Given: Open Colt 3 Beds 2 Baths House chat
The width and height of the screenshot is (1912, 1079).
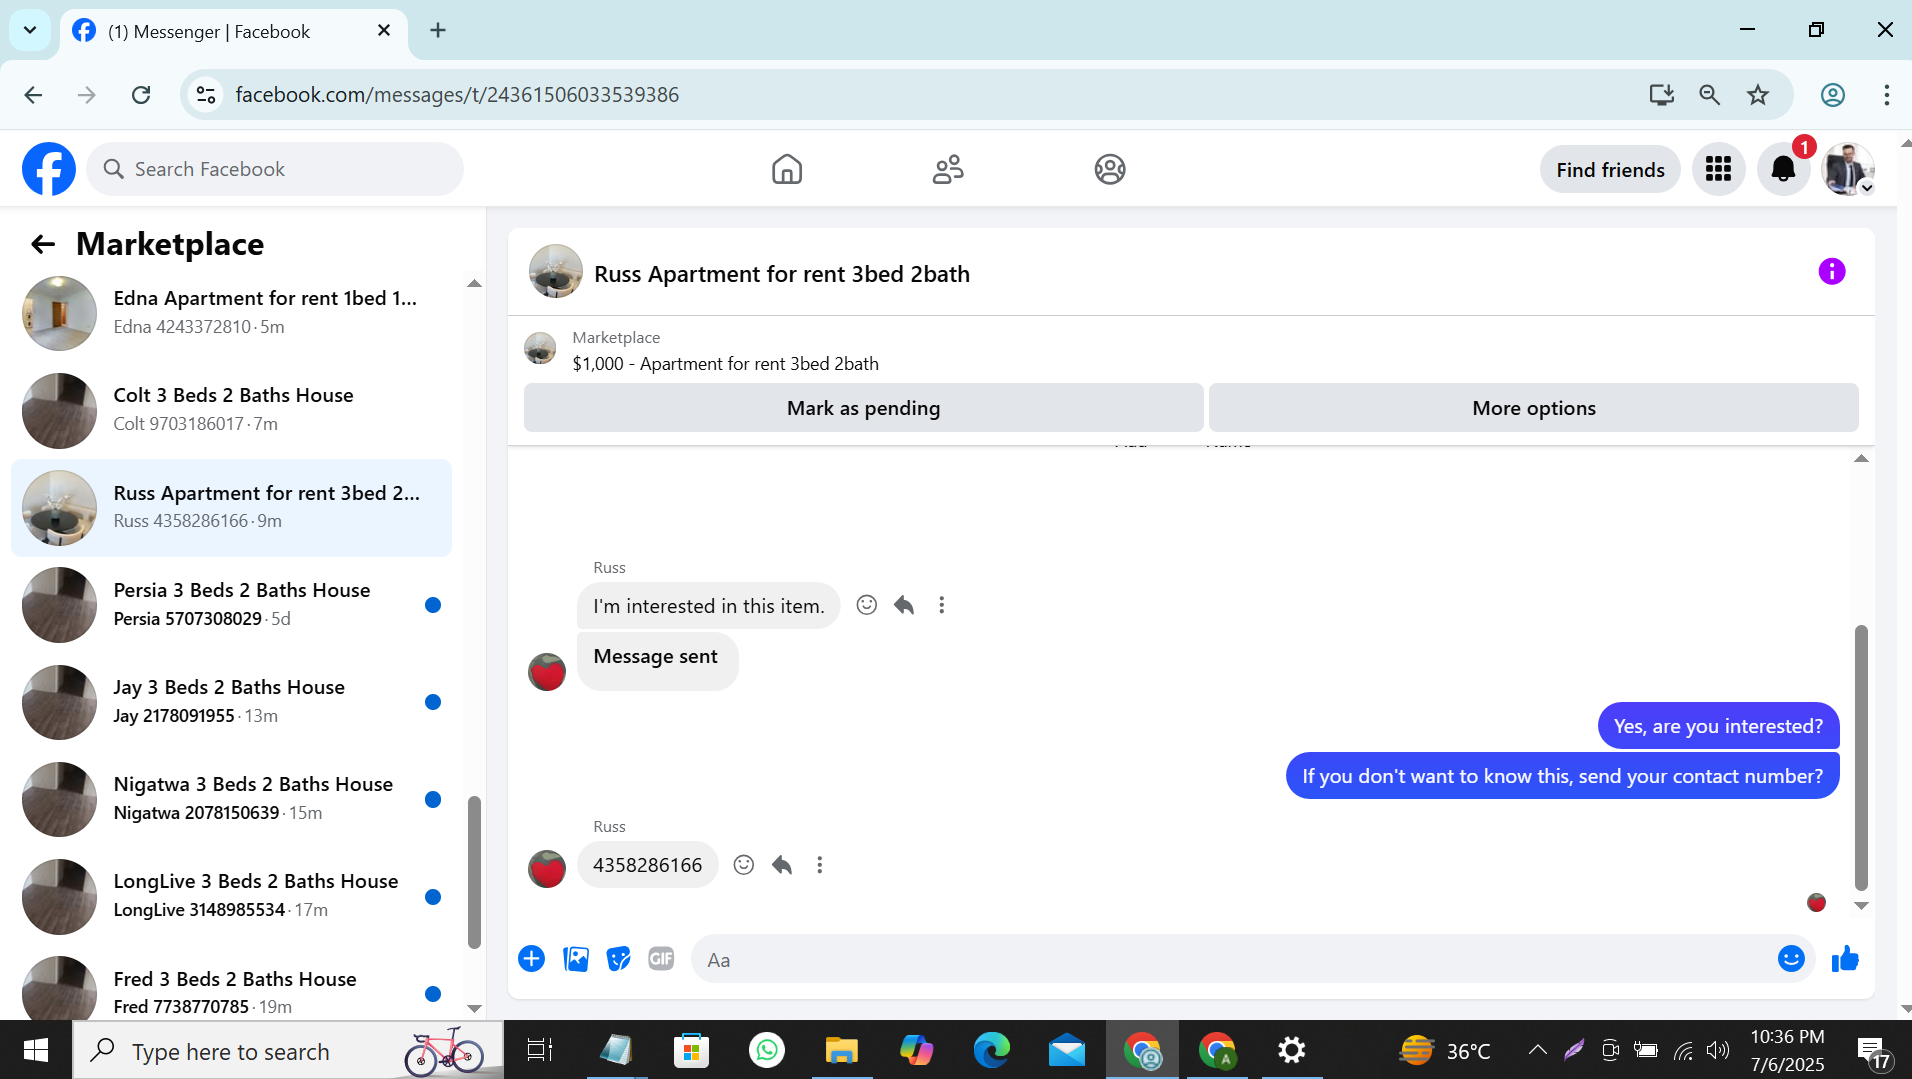Looking at the screenshot, I should coord(232,409).
